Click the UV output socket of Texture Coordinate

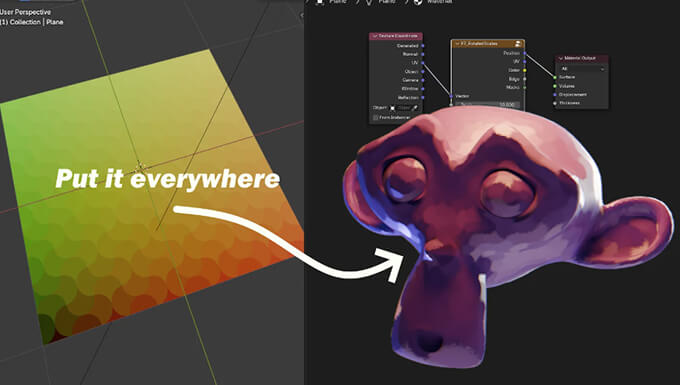click(x=423, y=63)
